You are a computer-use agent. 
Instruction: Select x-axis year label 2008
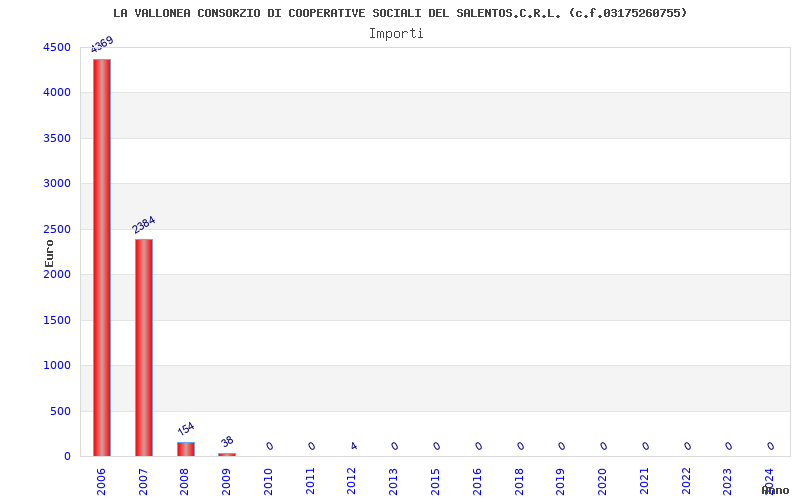[184, 481]
